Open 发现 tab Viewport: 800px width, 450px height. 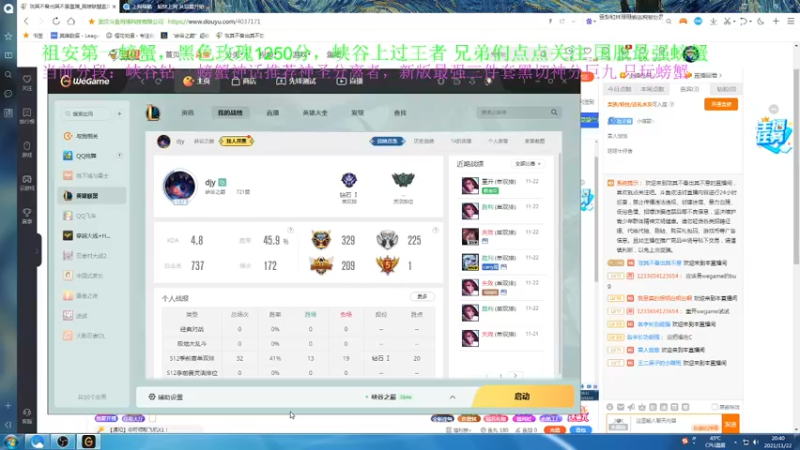coord(357,113)
